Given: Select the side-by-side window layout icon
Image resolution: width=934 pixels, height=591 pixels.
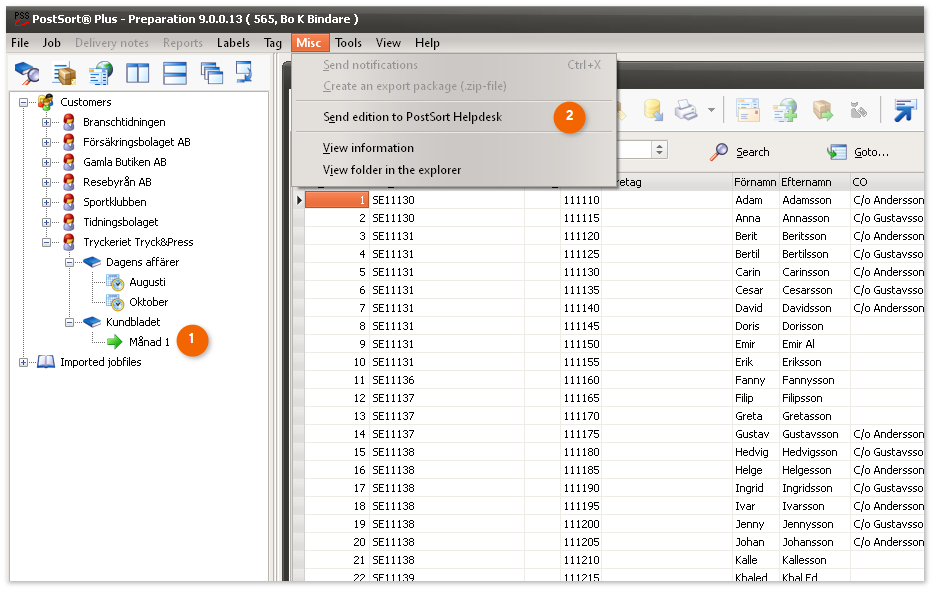Looking at the screenshot, I should (137, 74).
